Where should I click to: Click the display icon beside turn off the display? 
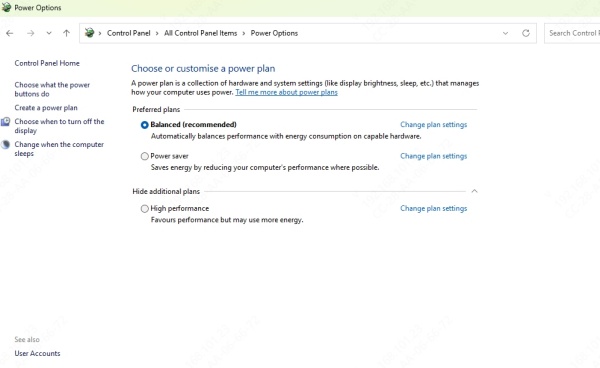5,122
